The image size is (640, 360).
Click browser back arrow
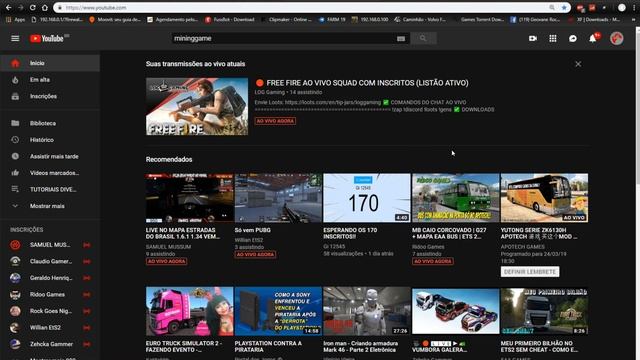click(8, 8)
